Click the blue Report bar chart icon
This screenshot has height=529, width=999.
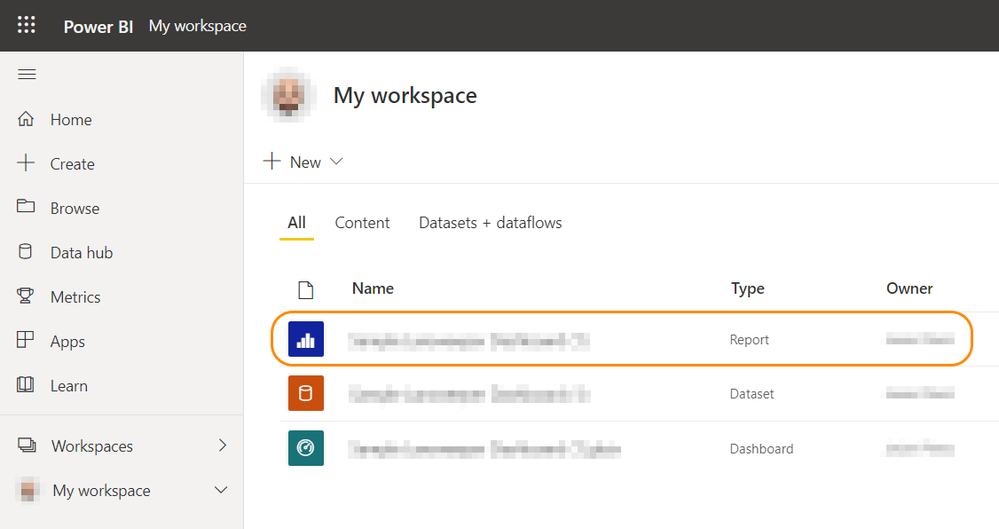[306, 340]
